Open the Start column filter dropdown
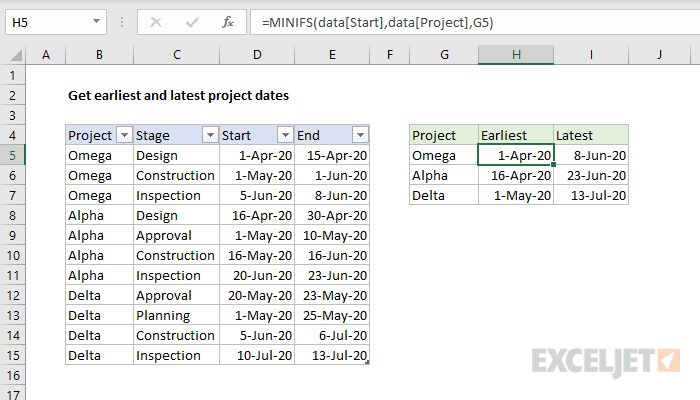Viewport: 700px width, 400px height. (285, 135)
